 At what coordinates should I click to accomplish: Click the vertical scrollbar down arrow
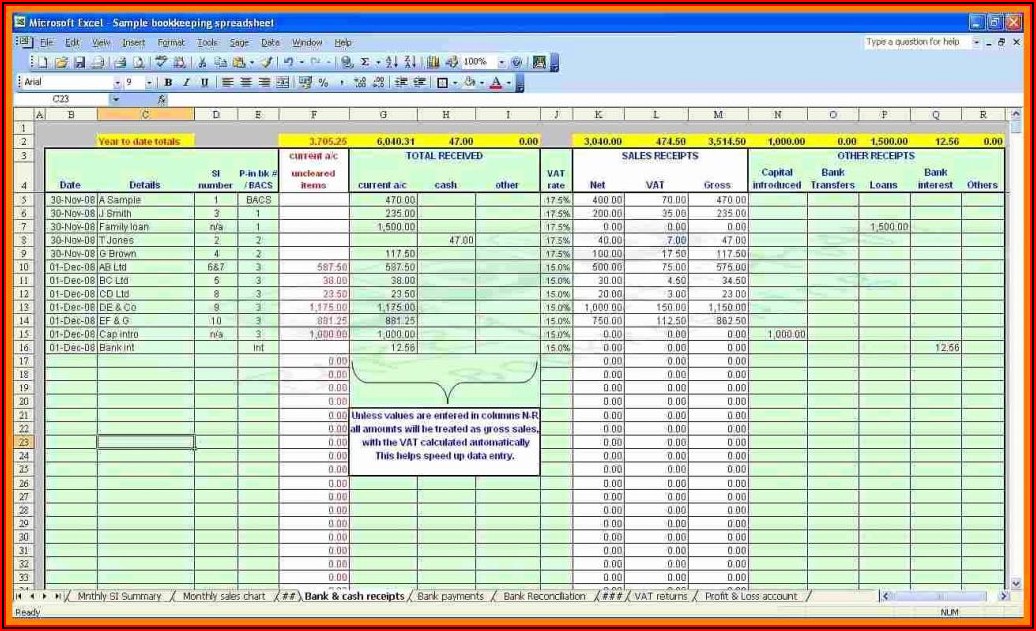click(1016, 584)
